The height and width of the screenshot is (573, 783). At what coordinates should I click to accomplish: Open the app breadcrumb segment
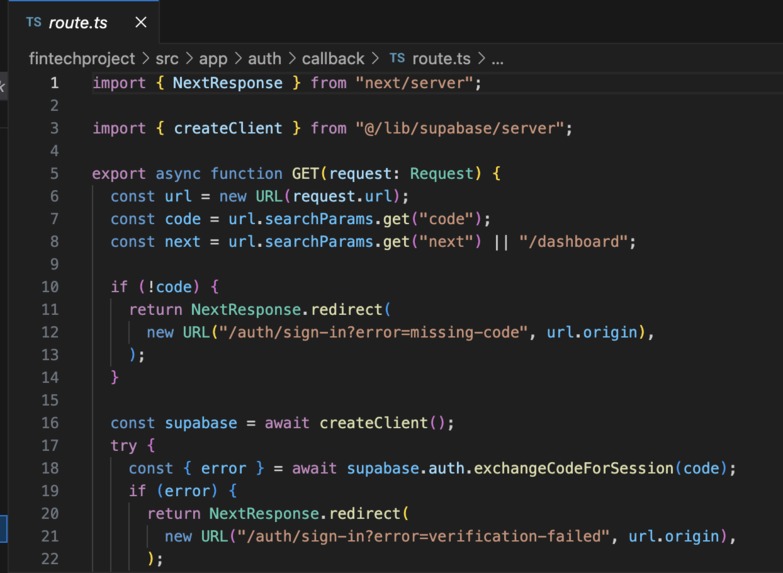click(x=213, y=59)
